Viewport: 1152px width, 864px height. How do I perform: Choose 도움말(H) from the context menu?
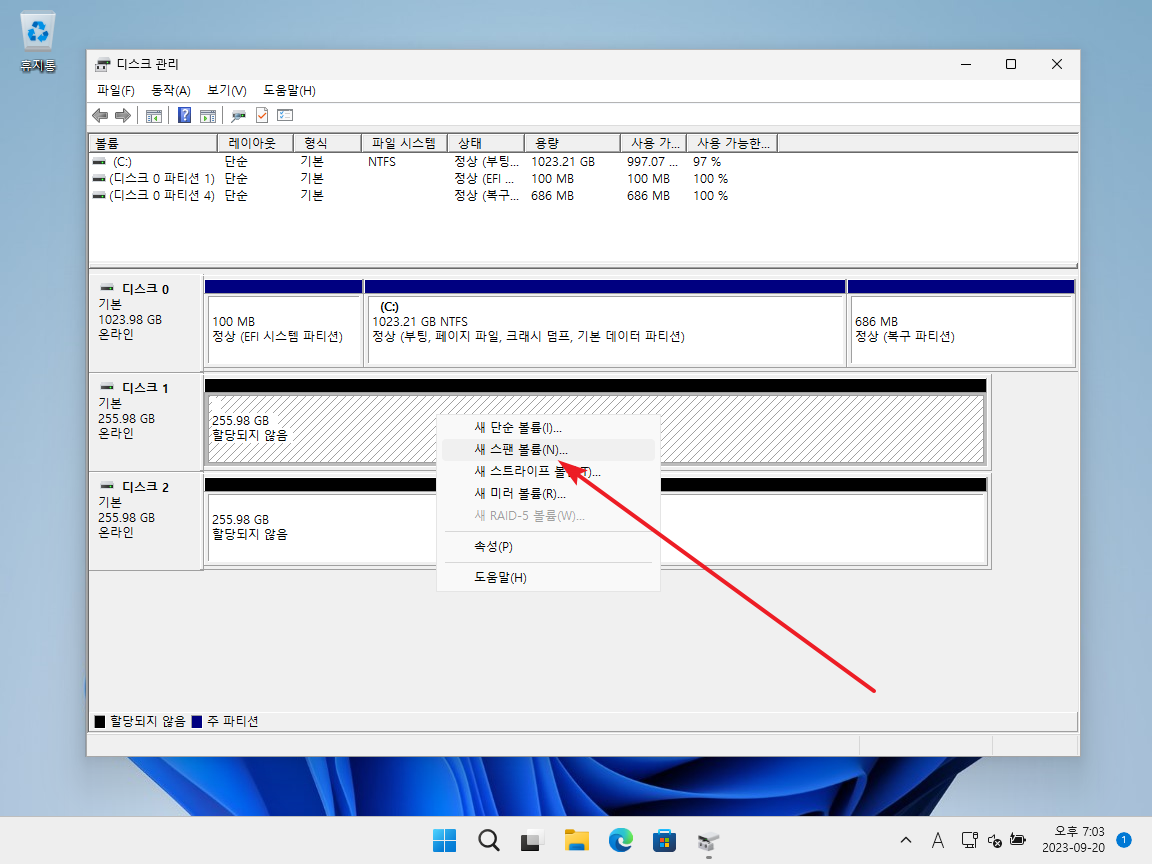pos(548,577)
